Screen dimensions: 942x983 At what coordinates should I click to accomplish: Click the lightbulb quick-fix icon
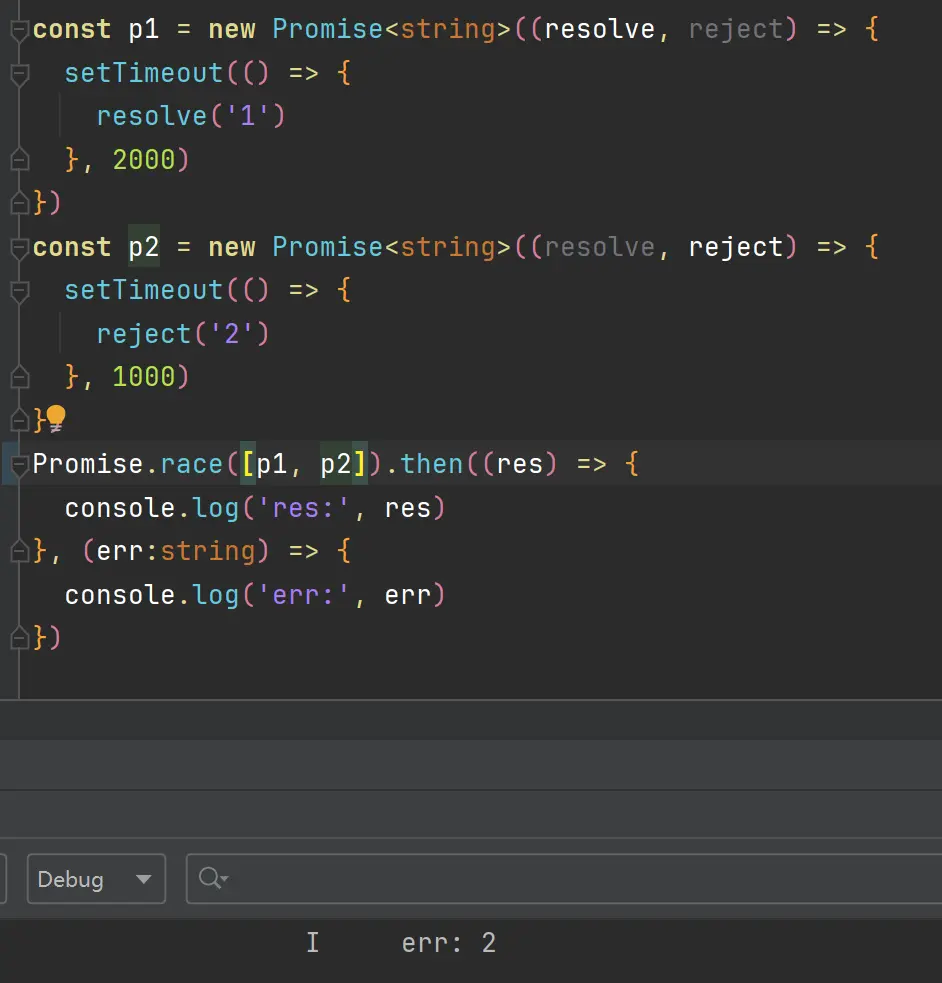[54, 419]
